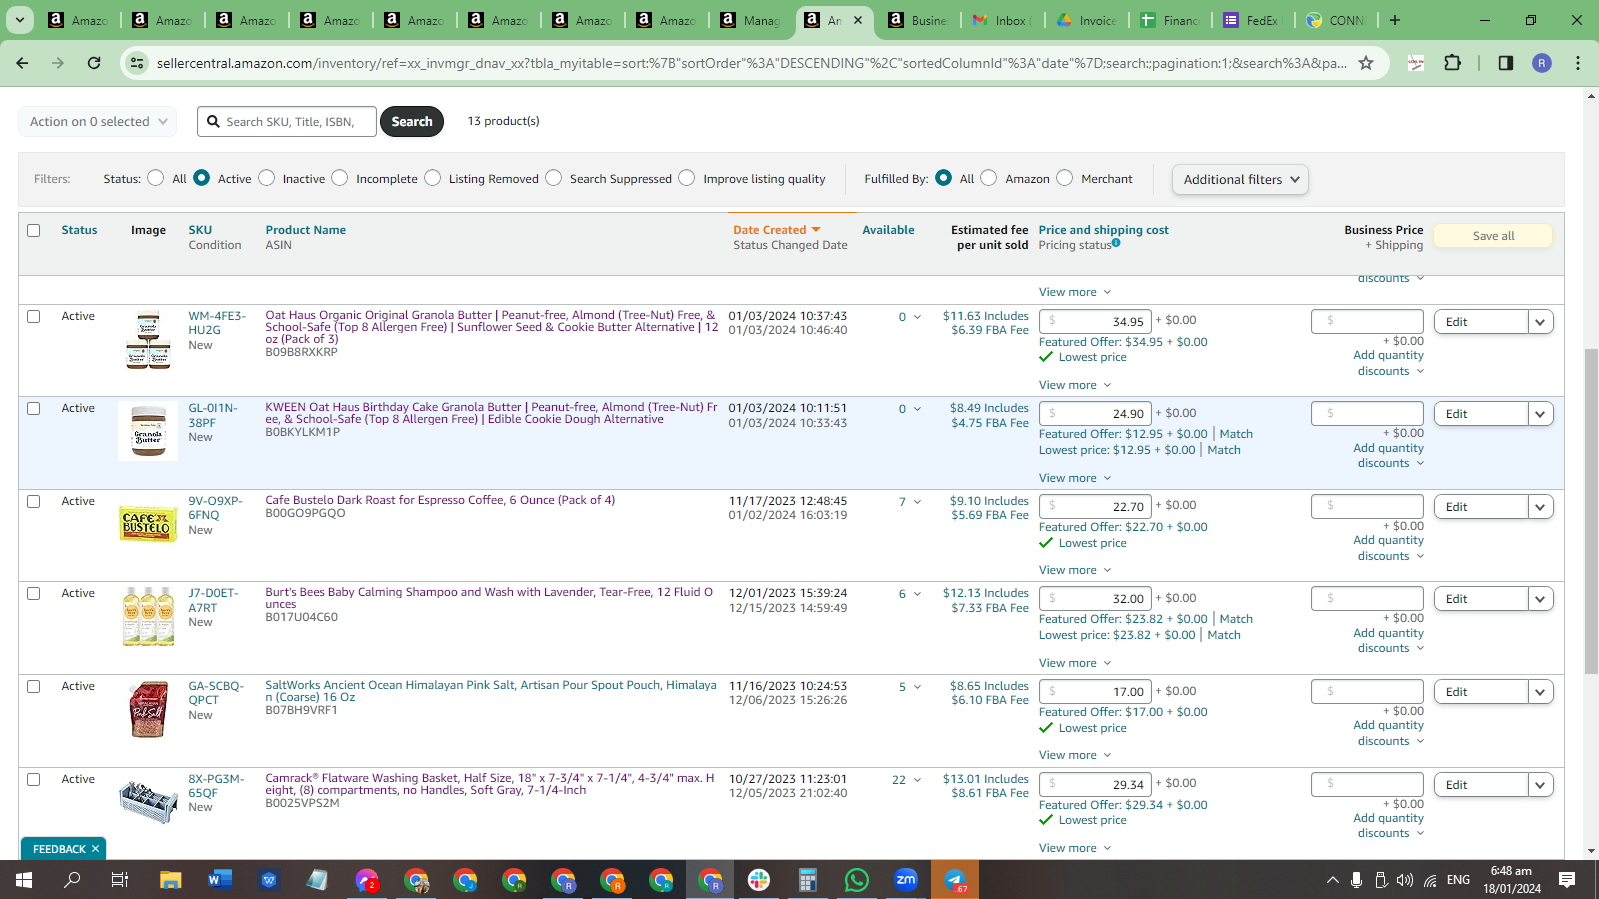
Task: Click Edit for the Burt's Bees row
Action: click(x=1481, y=599)
